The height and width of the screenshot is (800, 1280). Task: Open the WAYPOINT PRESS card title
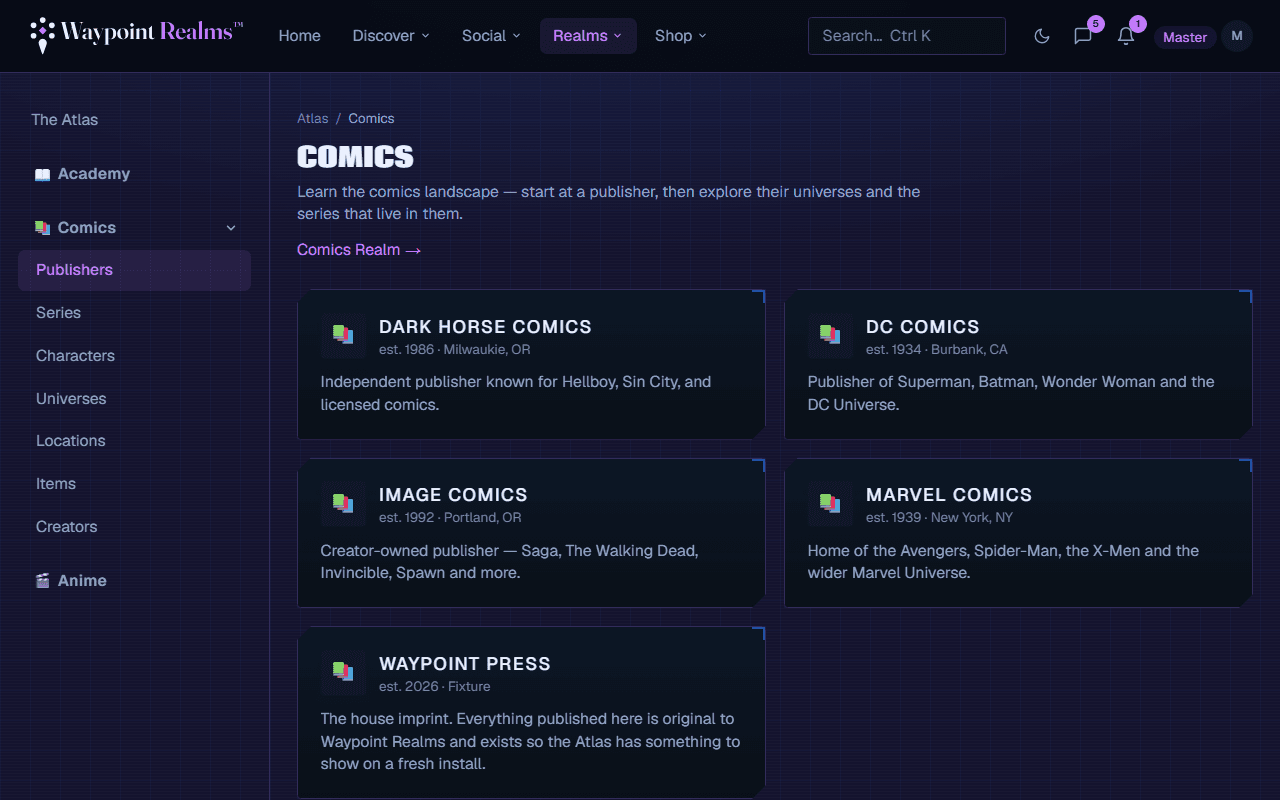(x=465, y=664)
